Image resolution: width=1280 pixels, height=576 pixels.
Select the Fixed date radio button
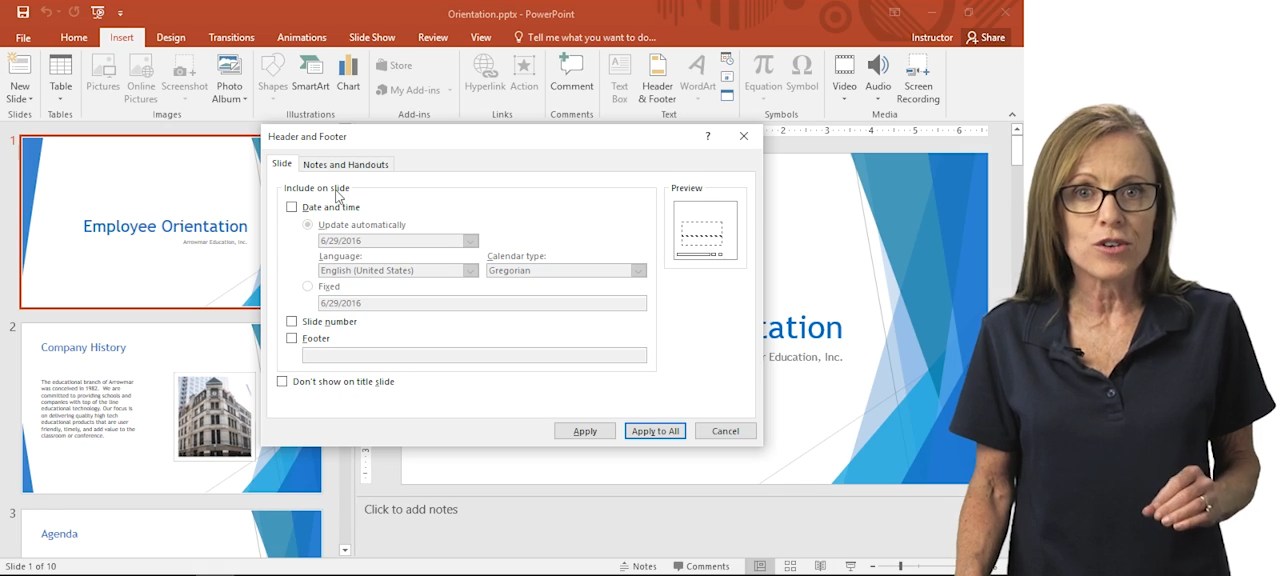[x=308, y=286]
